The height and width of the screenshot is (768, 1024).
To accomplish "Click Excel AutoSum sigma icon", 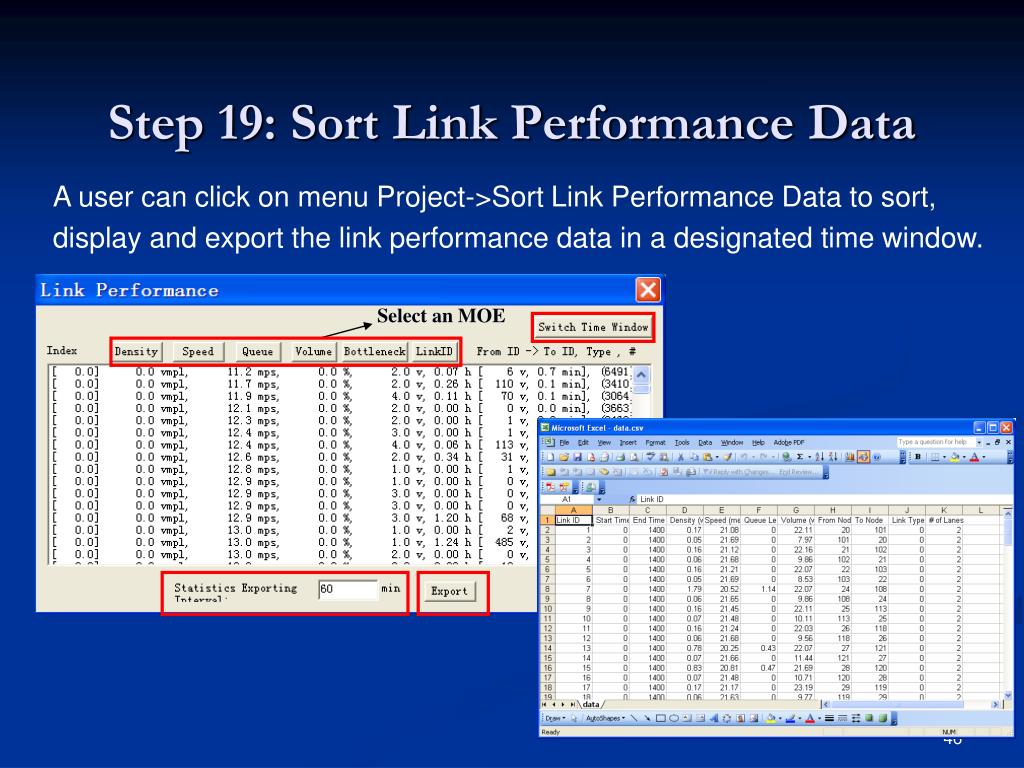I will coord(800,456).
